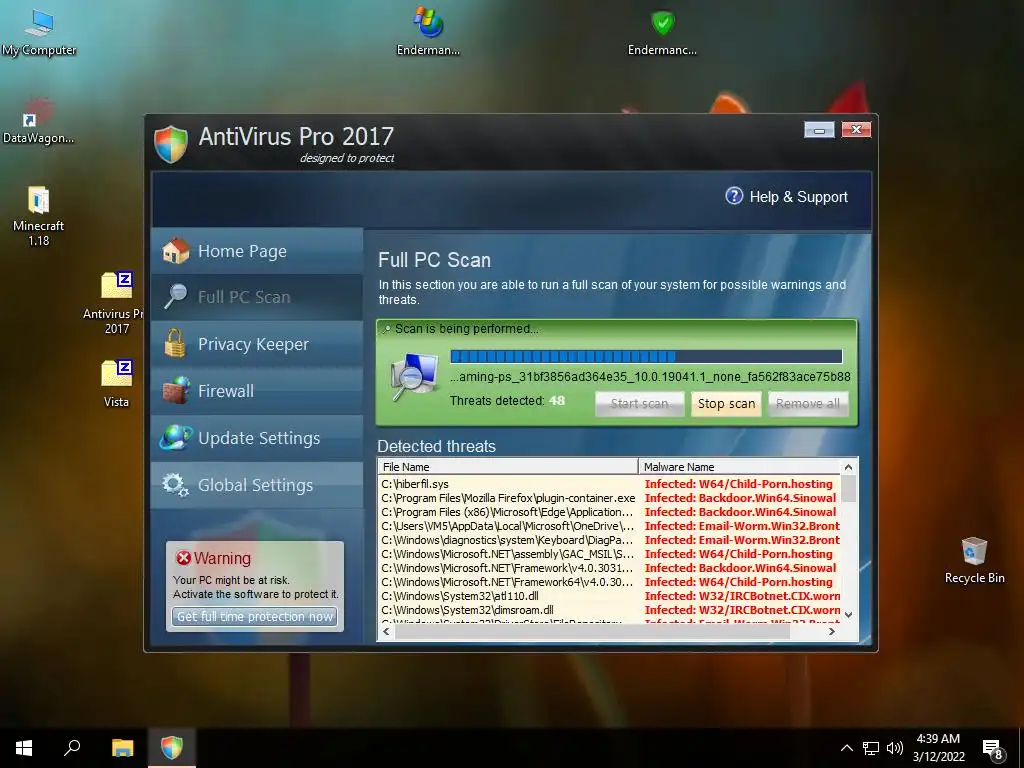
Task: Open the Recycle Bin
Action: tap(974, 560)
